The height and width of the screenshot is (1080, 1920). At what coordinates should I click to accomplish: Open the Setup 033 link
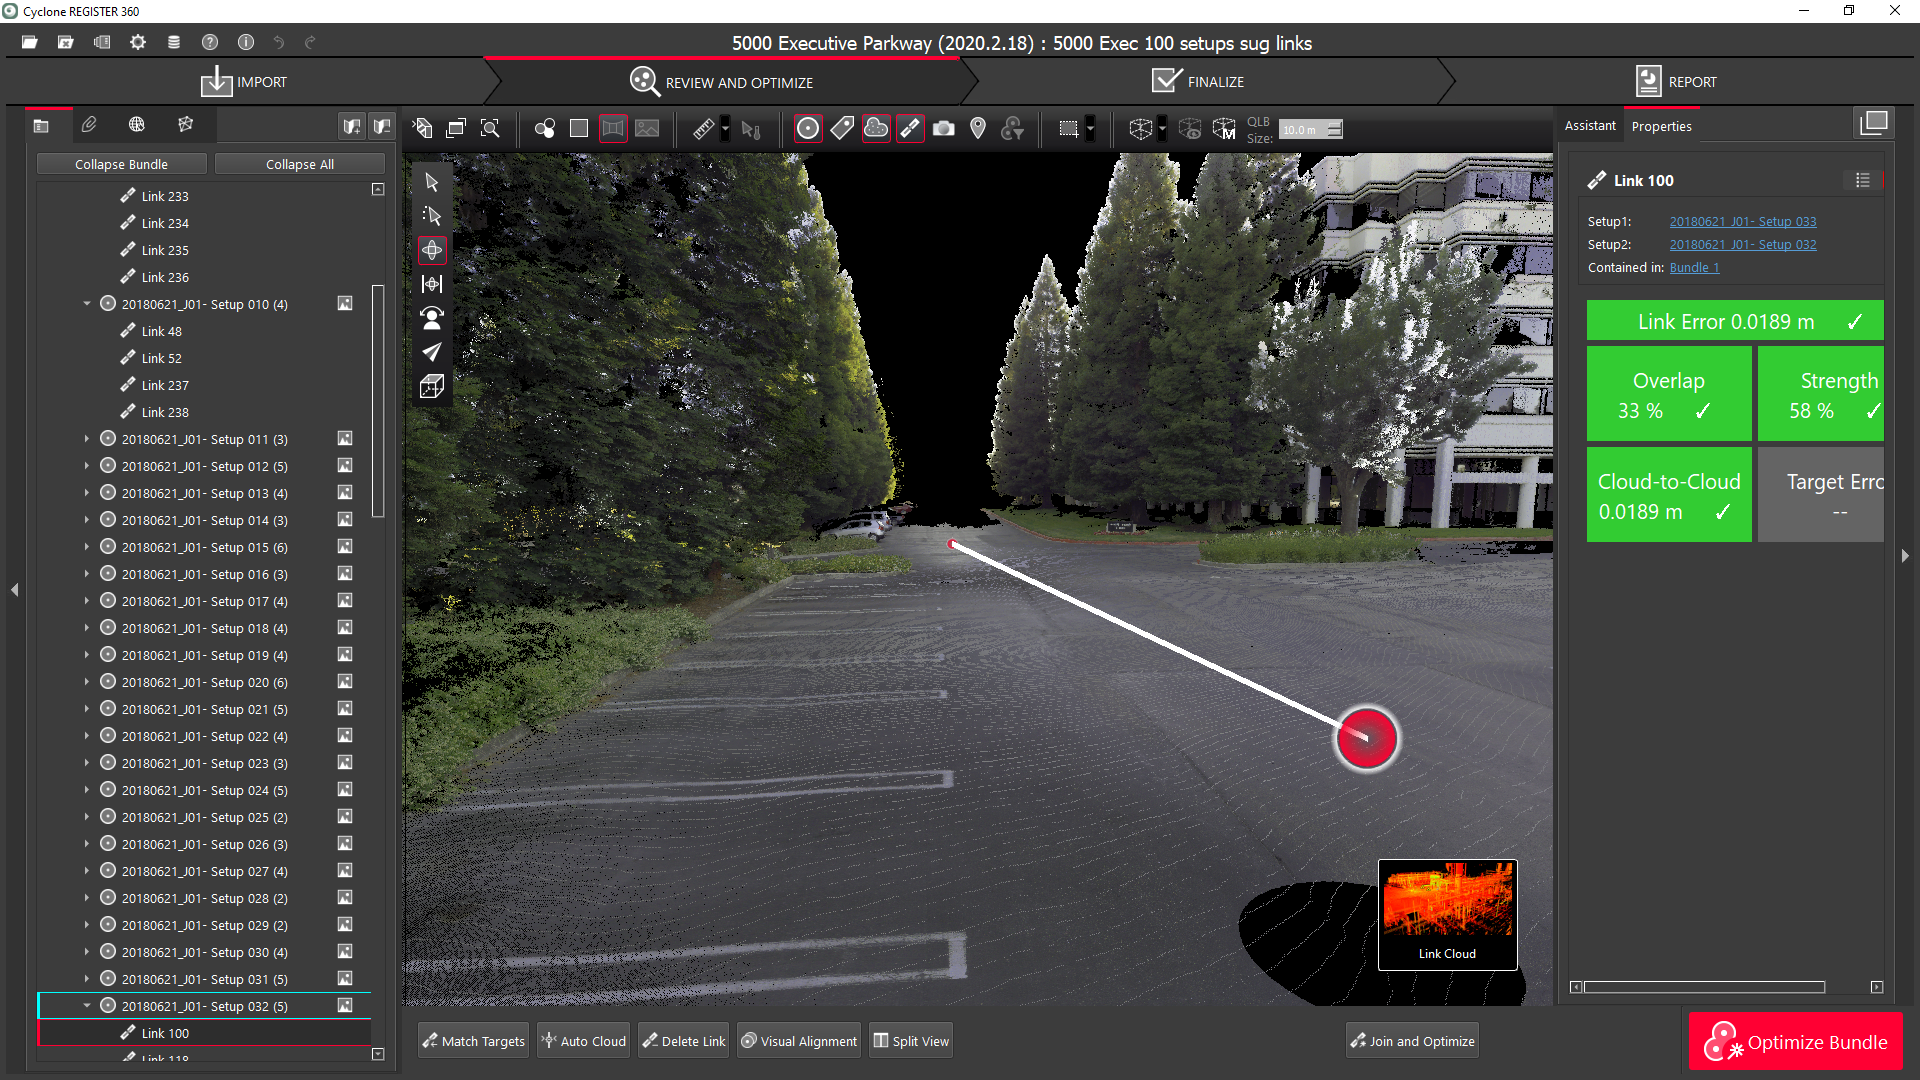click(1742, 222)
